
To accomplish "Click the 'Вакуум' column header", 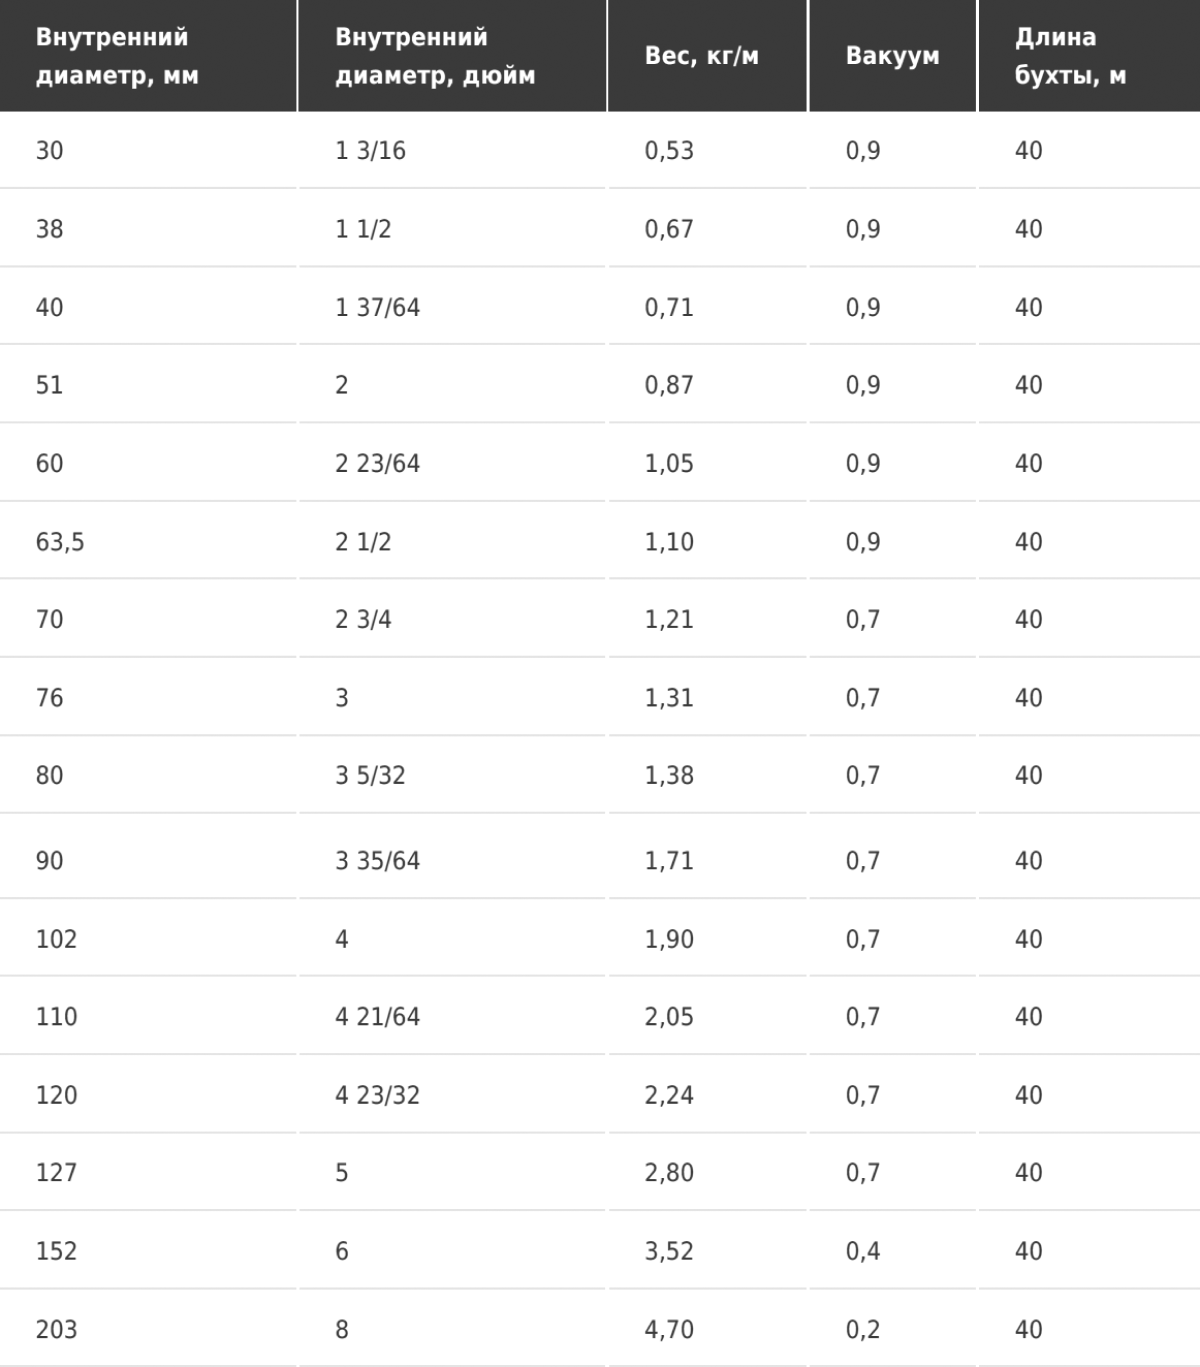I will pos(893,56).
